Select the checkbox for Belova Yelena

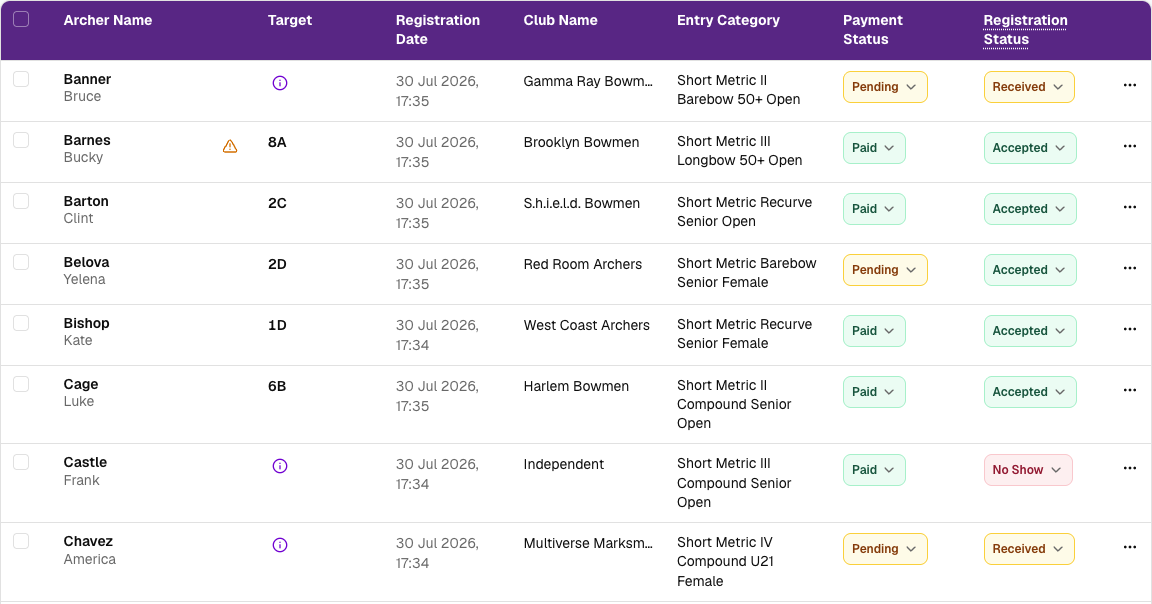tap(21, 262)
